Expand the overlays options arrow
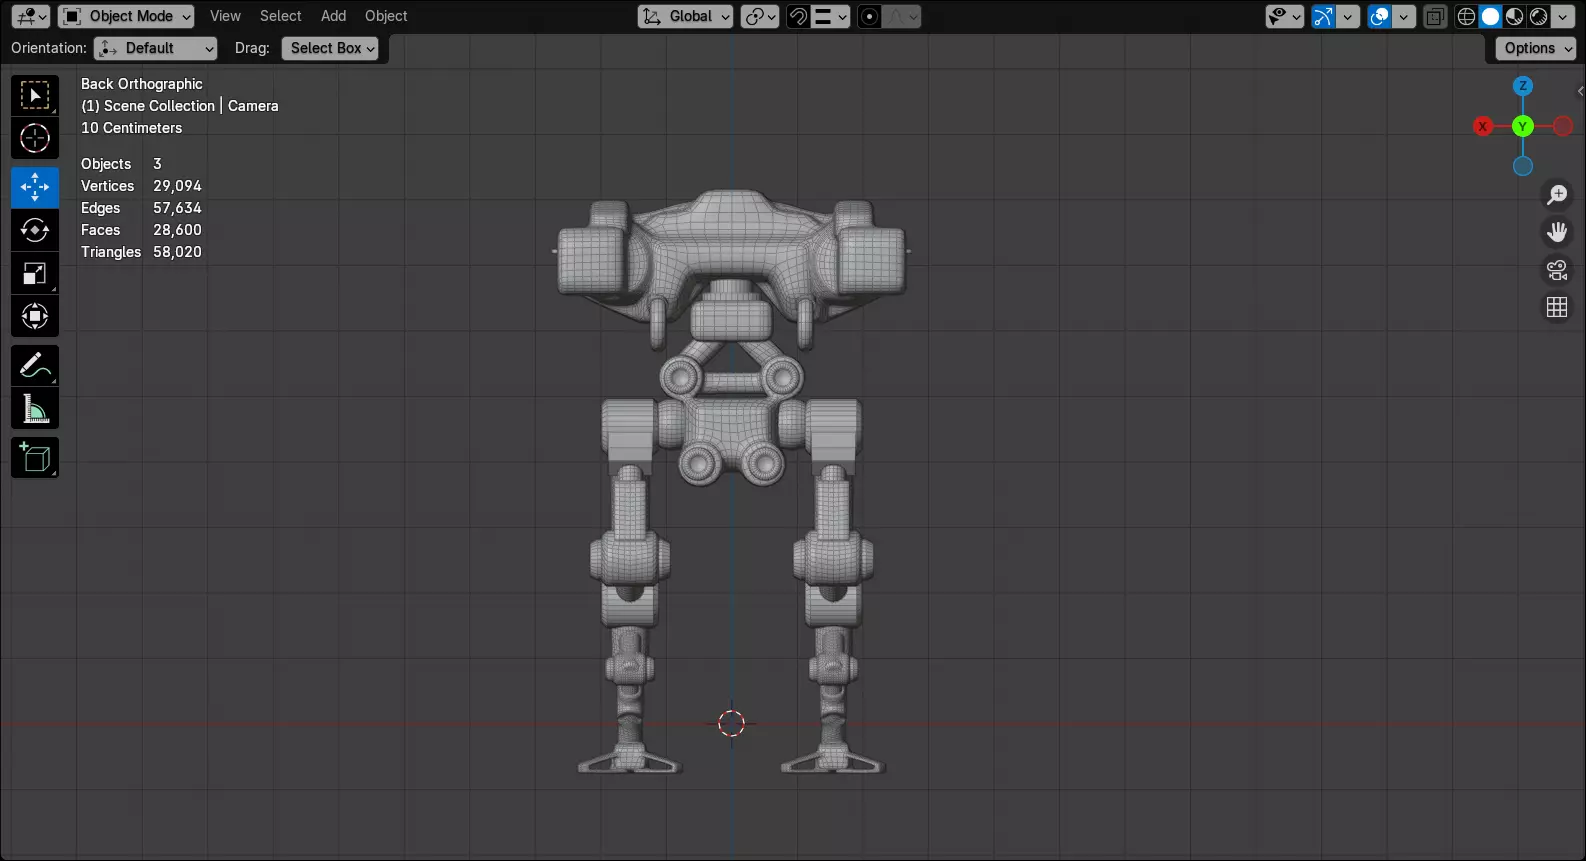The image size is (1586, 861). pos(1404,16)
